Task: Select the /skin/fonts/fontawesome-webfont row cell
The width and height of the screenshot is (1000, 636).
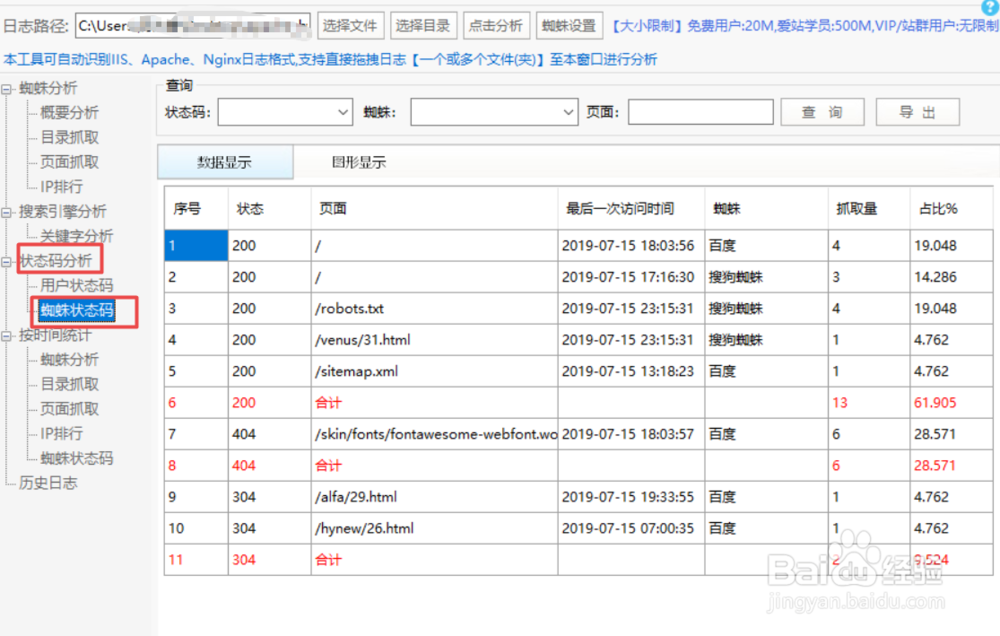Action: coord(434,434)
